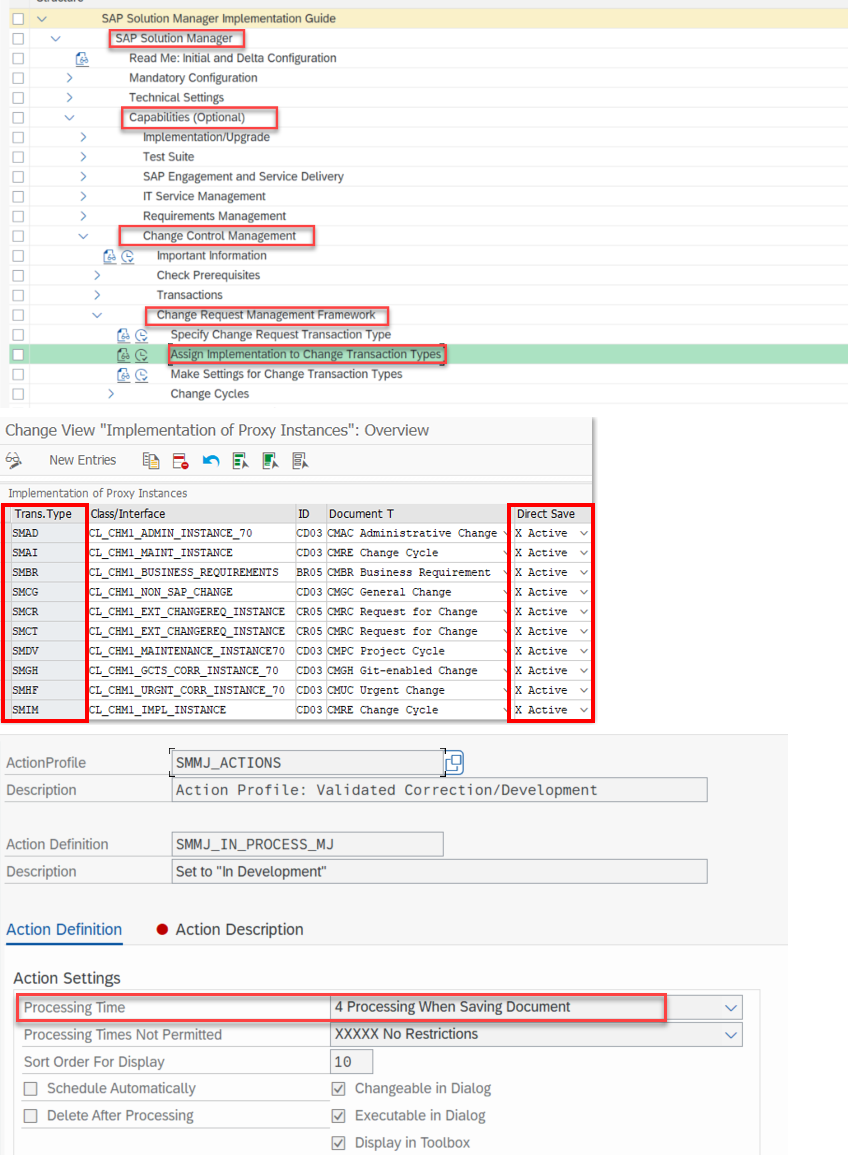
Task: Click the Document T column header
Action: pos(416,514)
